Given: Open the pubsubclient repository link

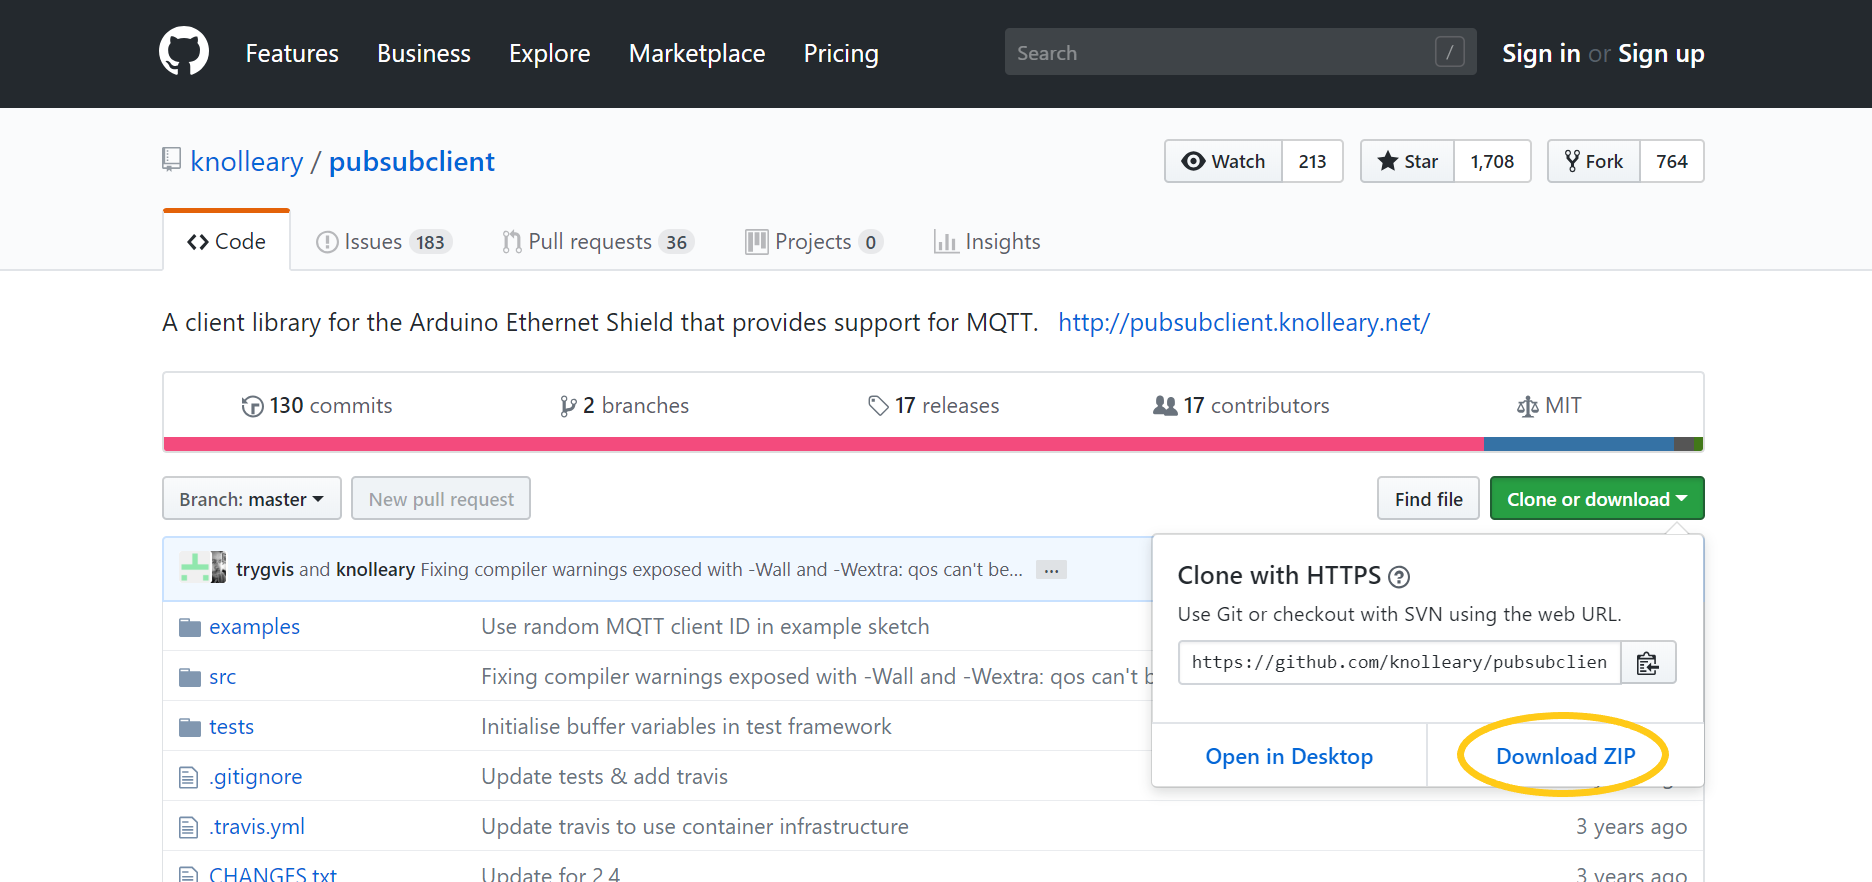Looking at the screenshot, I should (x=412, y=161).
